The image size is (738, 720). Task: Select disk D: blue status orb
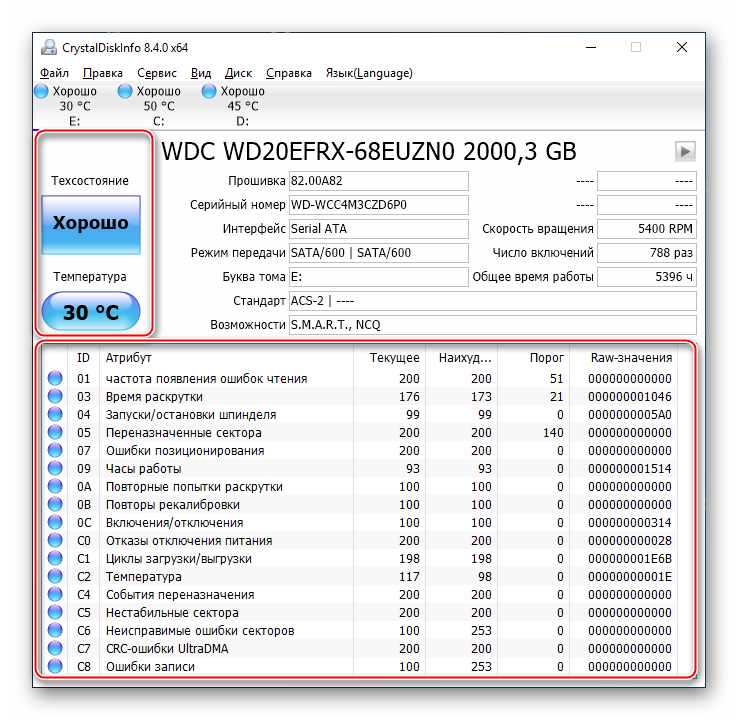209,91
